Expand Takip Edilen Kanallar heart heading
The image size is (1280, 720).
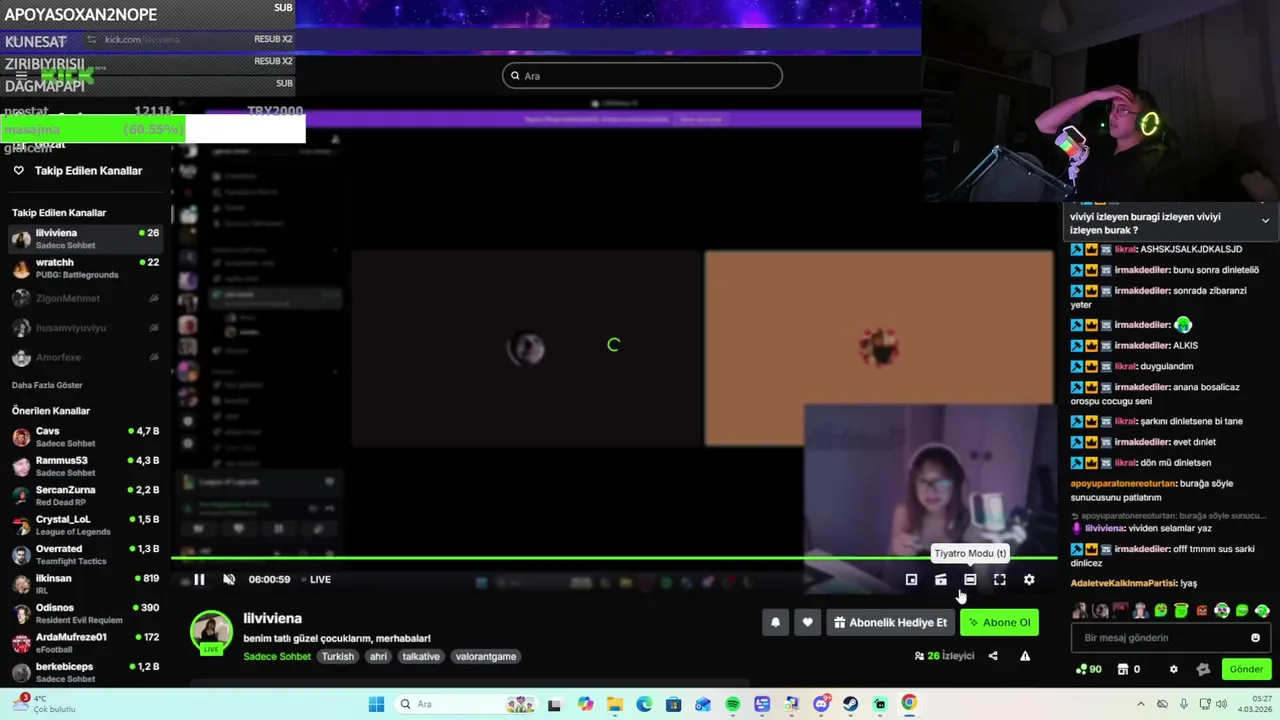(77, 170)
